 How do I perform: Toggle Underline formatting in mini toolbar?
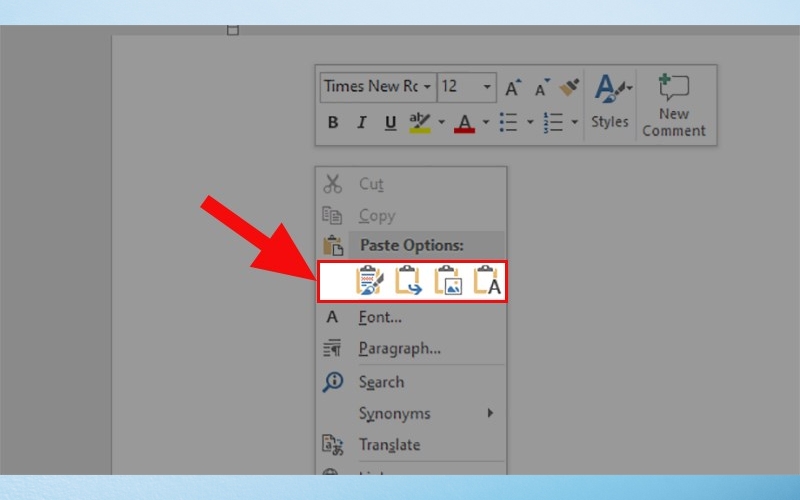tap(390, 123)
